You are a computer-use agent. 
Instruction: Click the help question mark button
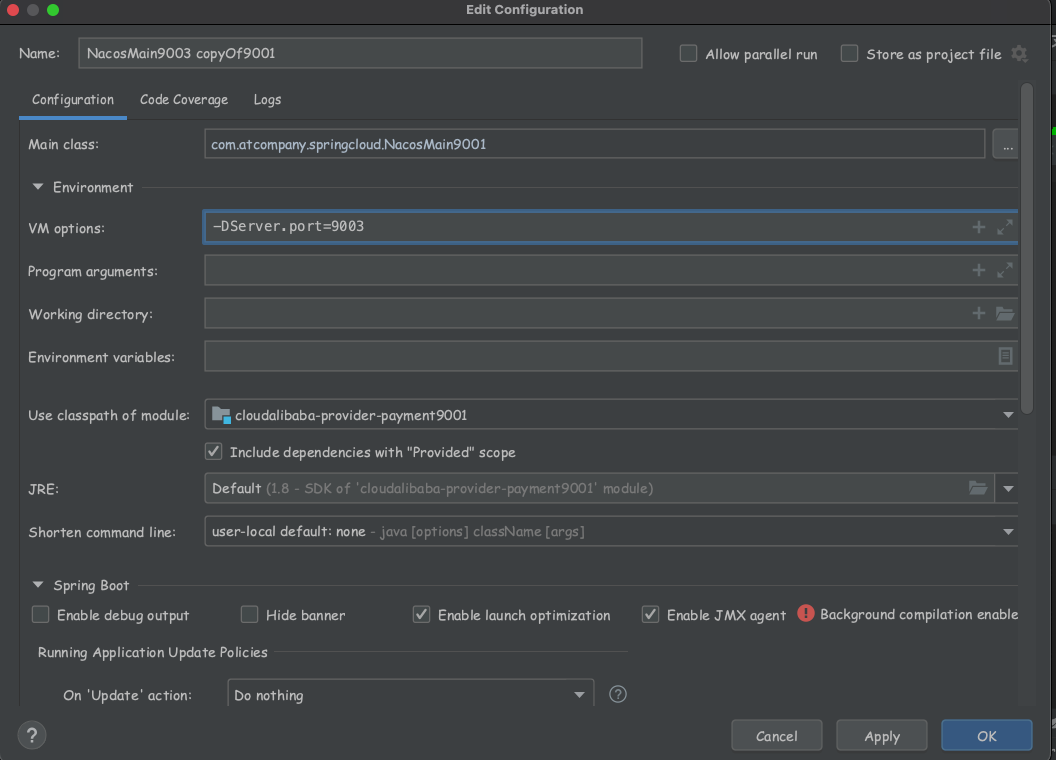coord(32,735)
